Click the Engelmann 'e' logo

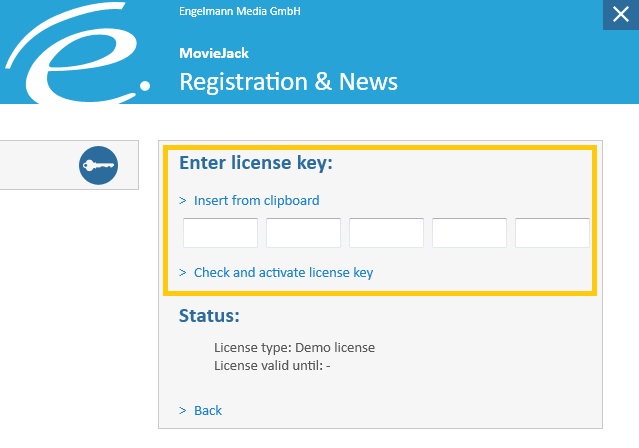tap(77, 53)
